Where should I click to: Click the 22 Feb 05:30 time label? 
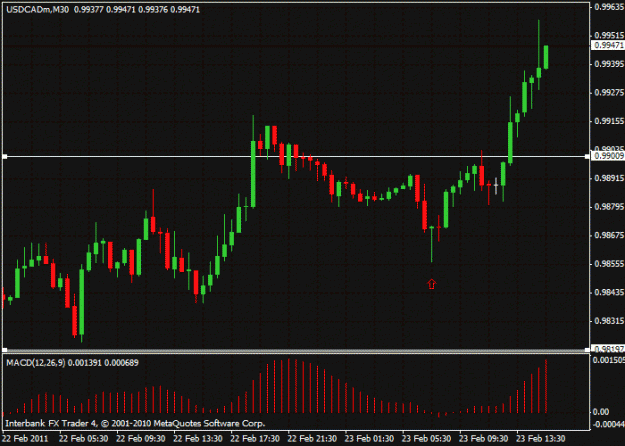(83, 438)
